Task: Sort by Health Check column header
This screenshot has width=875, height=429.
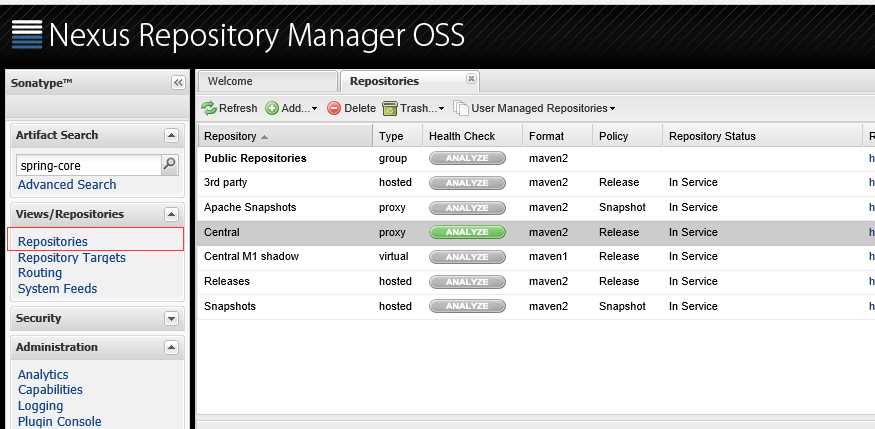Action: point(473,136)
